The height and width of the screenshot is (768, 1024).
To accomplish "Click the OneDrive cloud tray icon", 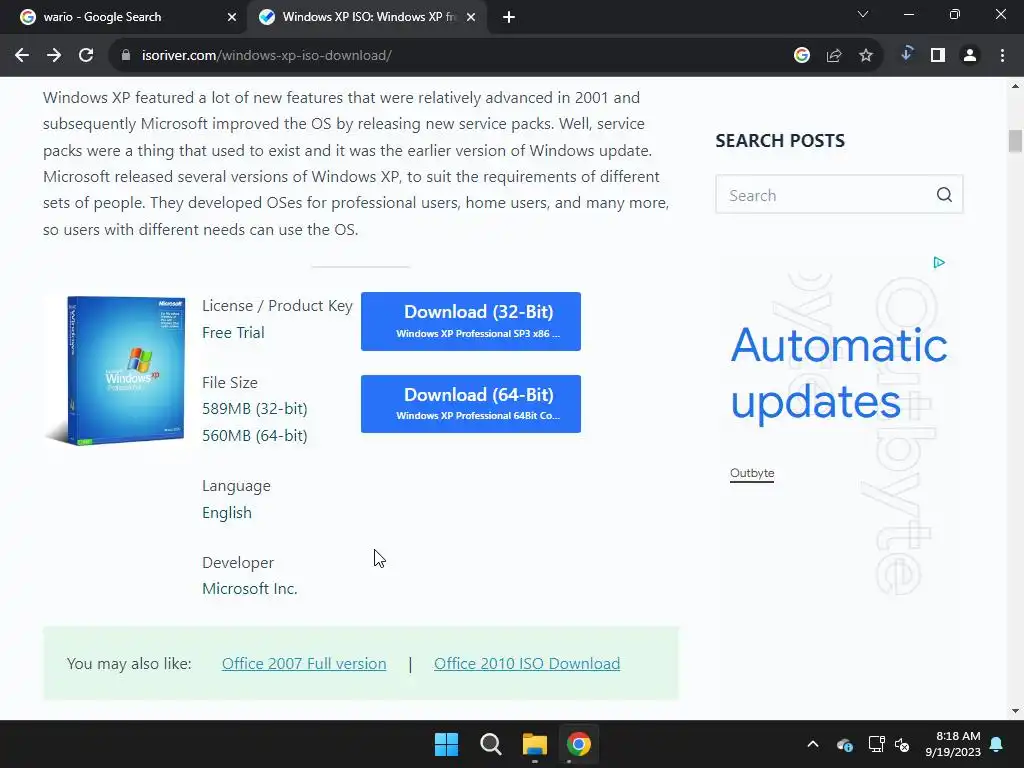I will point(844,744).
